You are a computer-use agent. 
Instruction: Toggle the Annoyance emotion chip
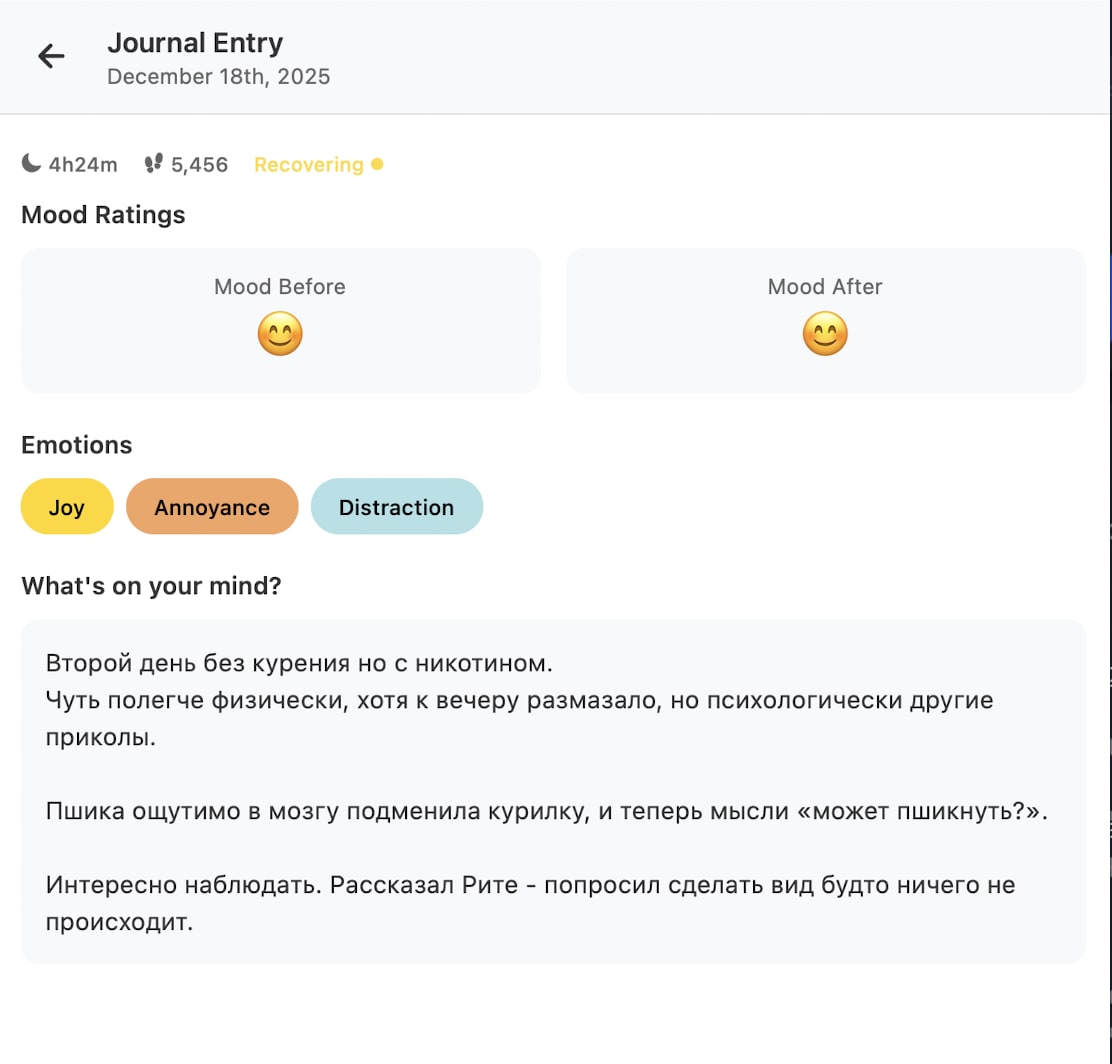click(212, 507)
